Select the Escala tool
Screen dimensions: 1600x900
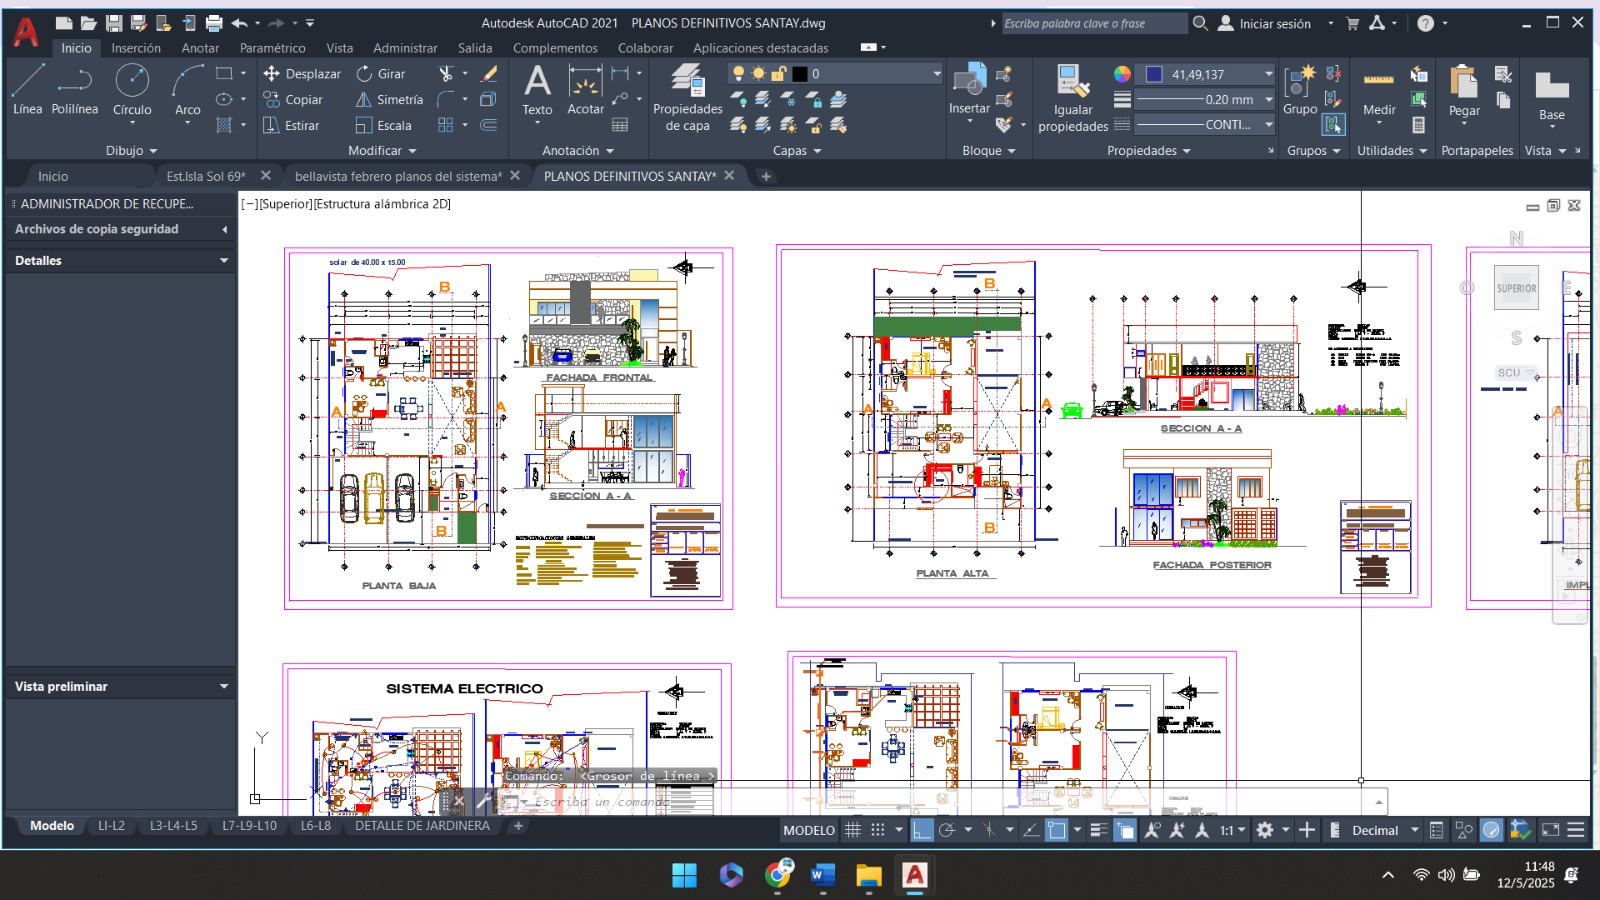click(384, 126)
